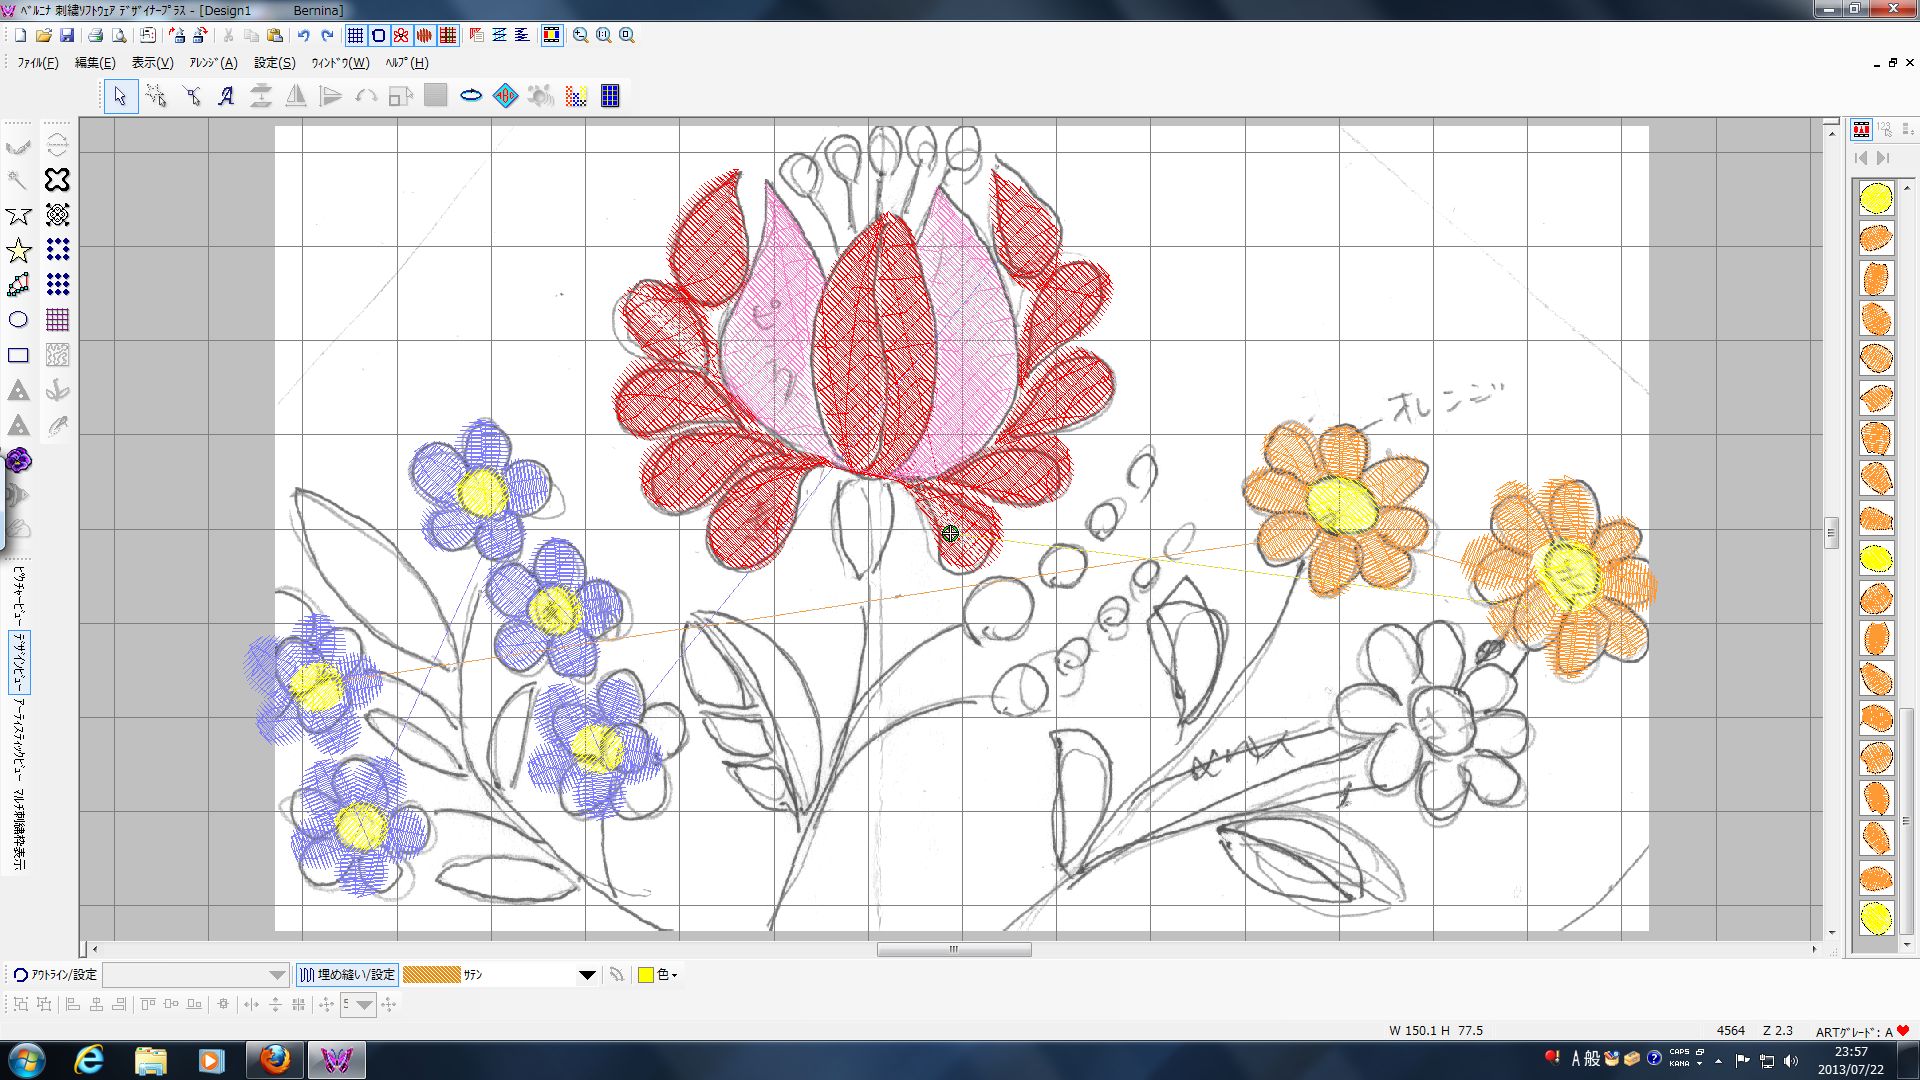Select the rectangle drawing tool
Image resolution: width=1920 pixels, height=1080 pixels.
click(x=18, y=355)
